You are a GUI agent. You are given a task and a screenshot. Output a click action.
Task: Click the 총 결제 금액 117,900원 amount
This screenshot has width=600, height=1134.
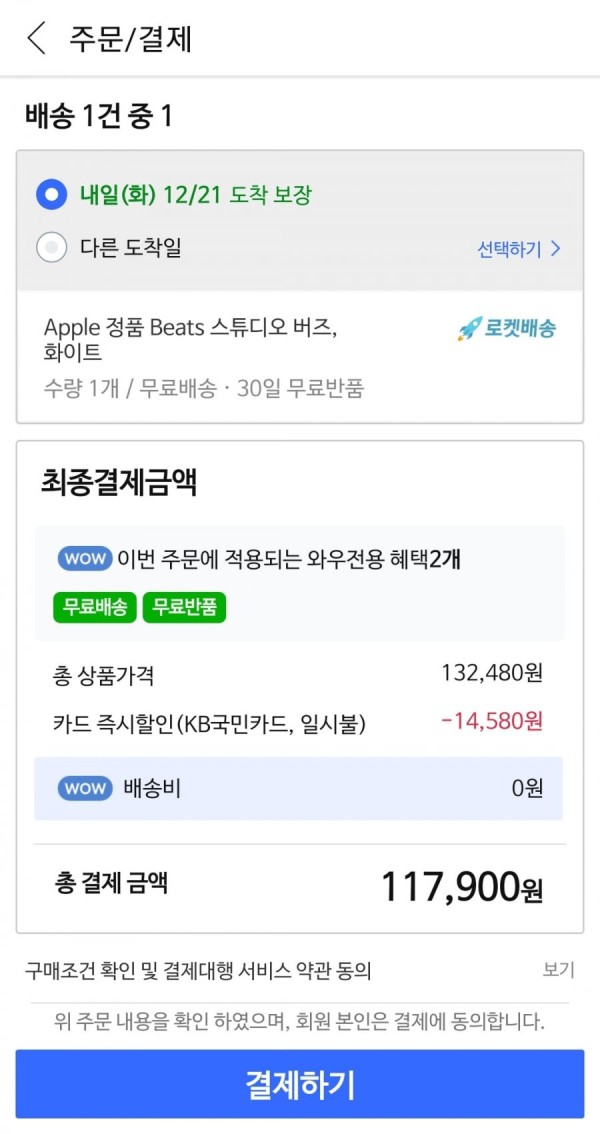pos(462,887)
